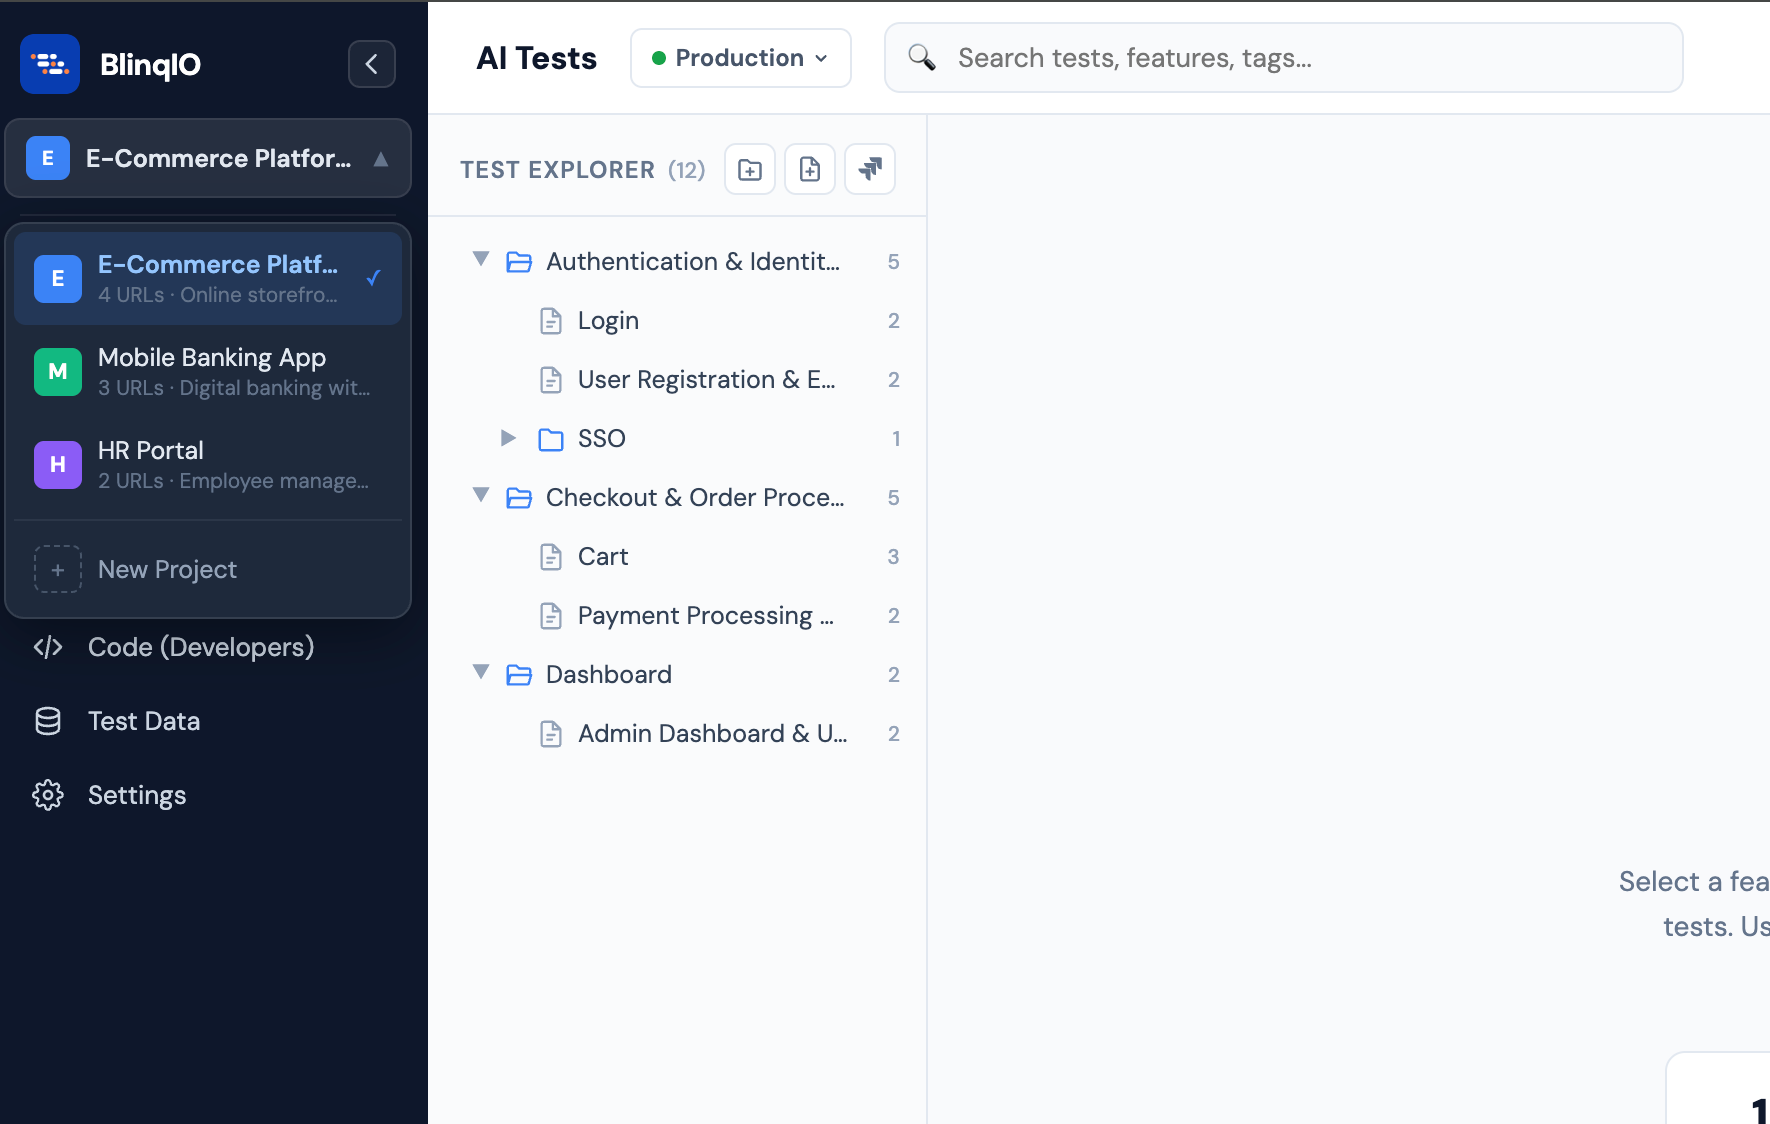Open Settings via the gear icon

click(x=48, y=795)
